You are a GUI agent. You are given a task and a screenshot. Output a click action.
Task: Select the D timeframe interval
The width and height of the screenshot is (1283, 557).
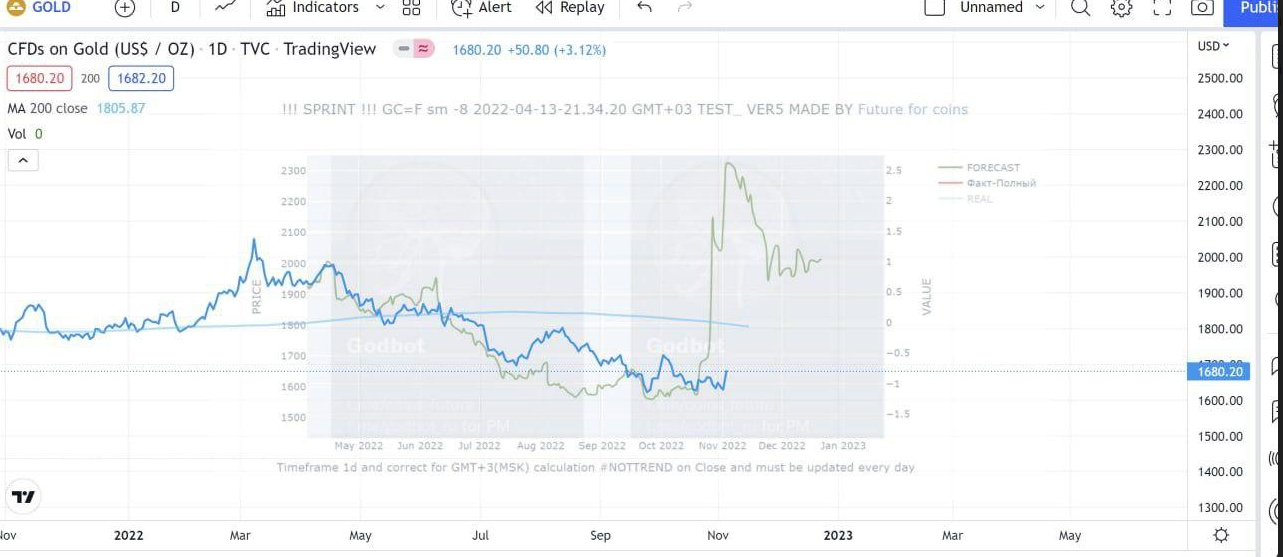[x=175, y=8]
